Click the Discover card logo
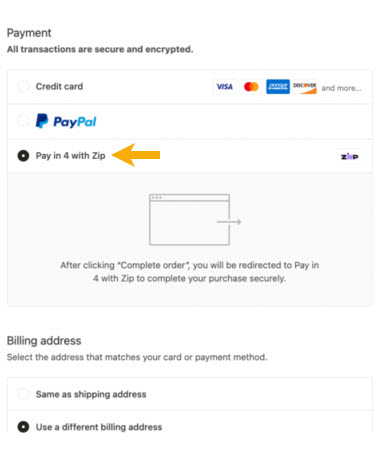 pyautogui.click(x=305, y=87)
